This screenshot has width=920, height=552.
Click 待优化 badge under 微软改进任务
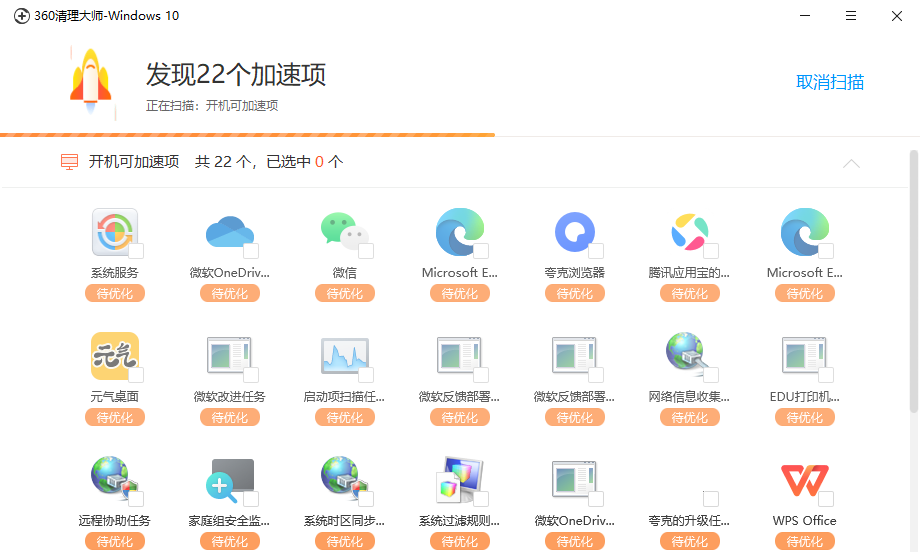229,417
